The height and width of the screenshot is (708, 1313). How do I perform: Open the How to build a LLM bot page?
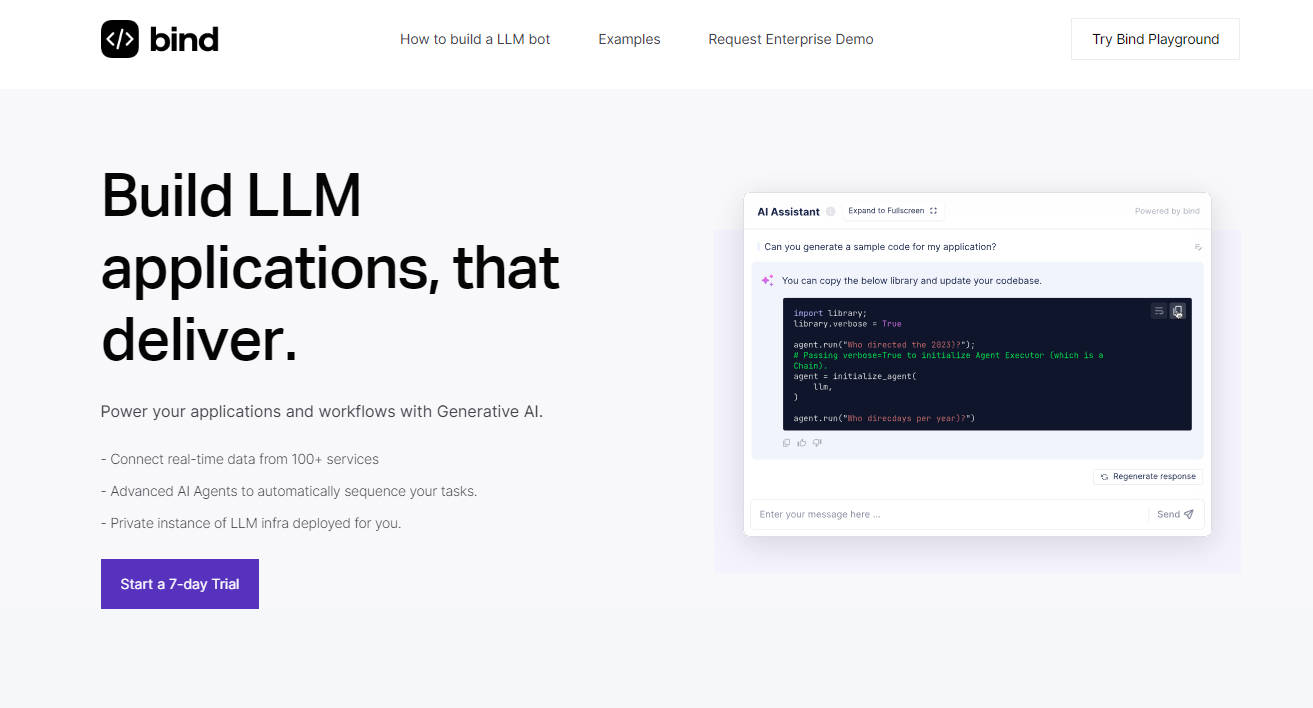tap(475, 39)
